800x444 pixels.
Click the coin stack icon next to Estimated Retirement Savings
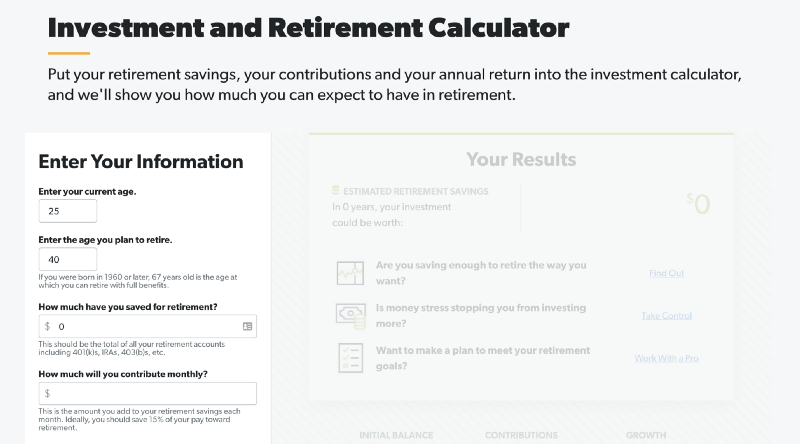pyautogui.click(x=335, y=190)
